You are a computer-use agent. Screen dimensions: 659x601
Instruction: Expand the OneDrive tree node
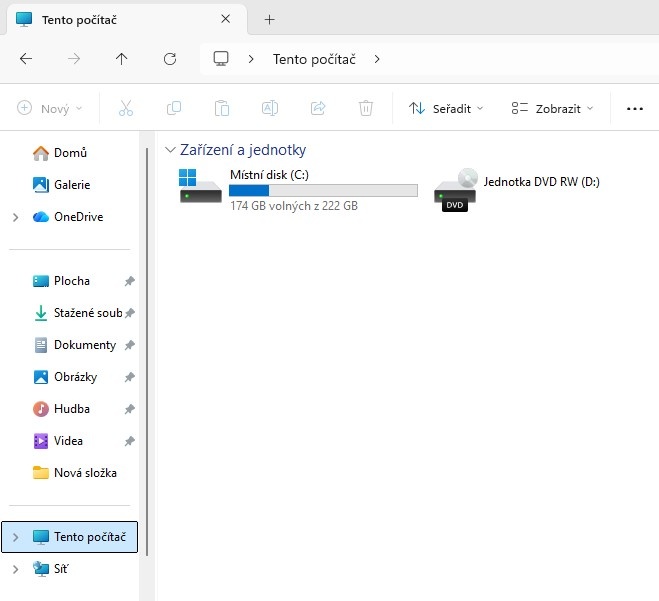(x=16, y=217)
